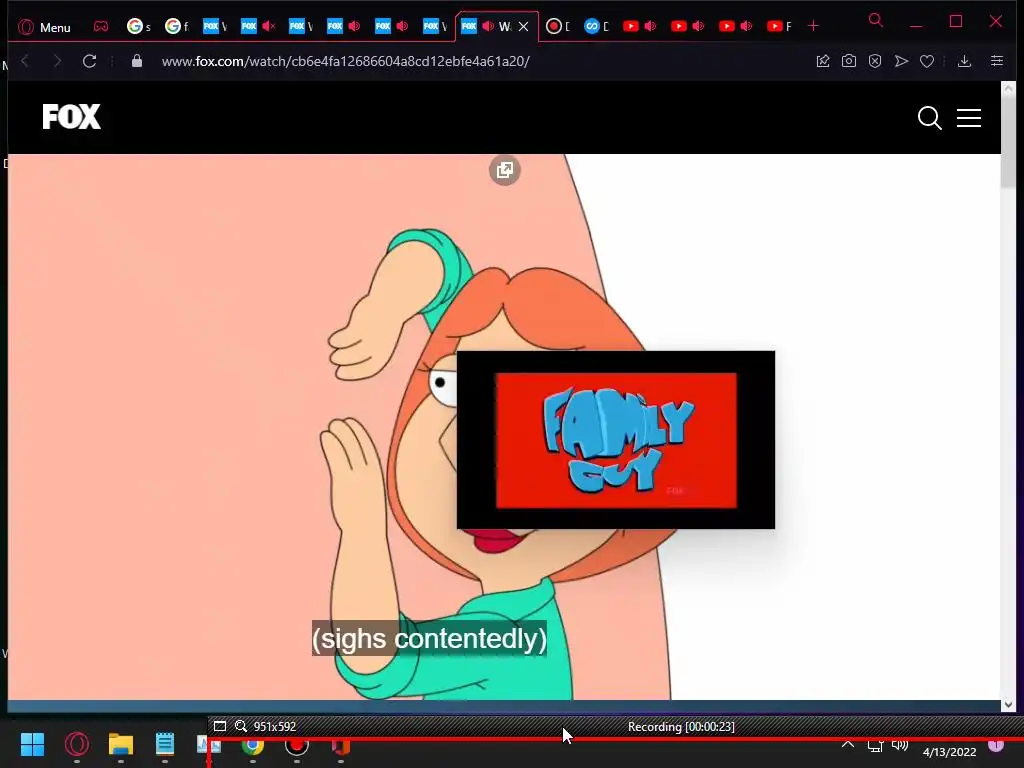Switch to the Google tab labeled 's'
The height and width of the screenshot is (768, 1024).
coord(138,26)
